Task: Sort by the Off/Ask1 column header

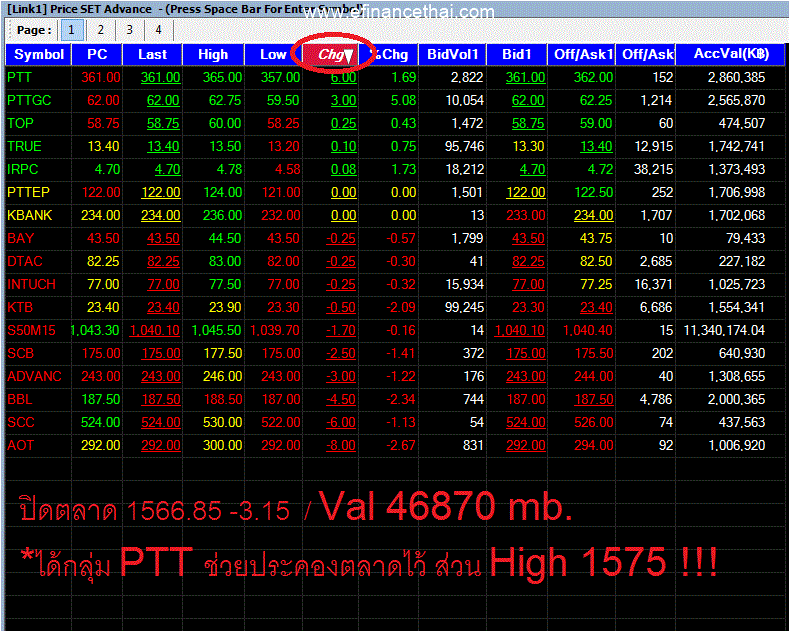Action: tap(581, 54)
